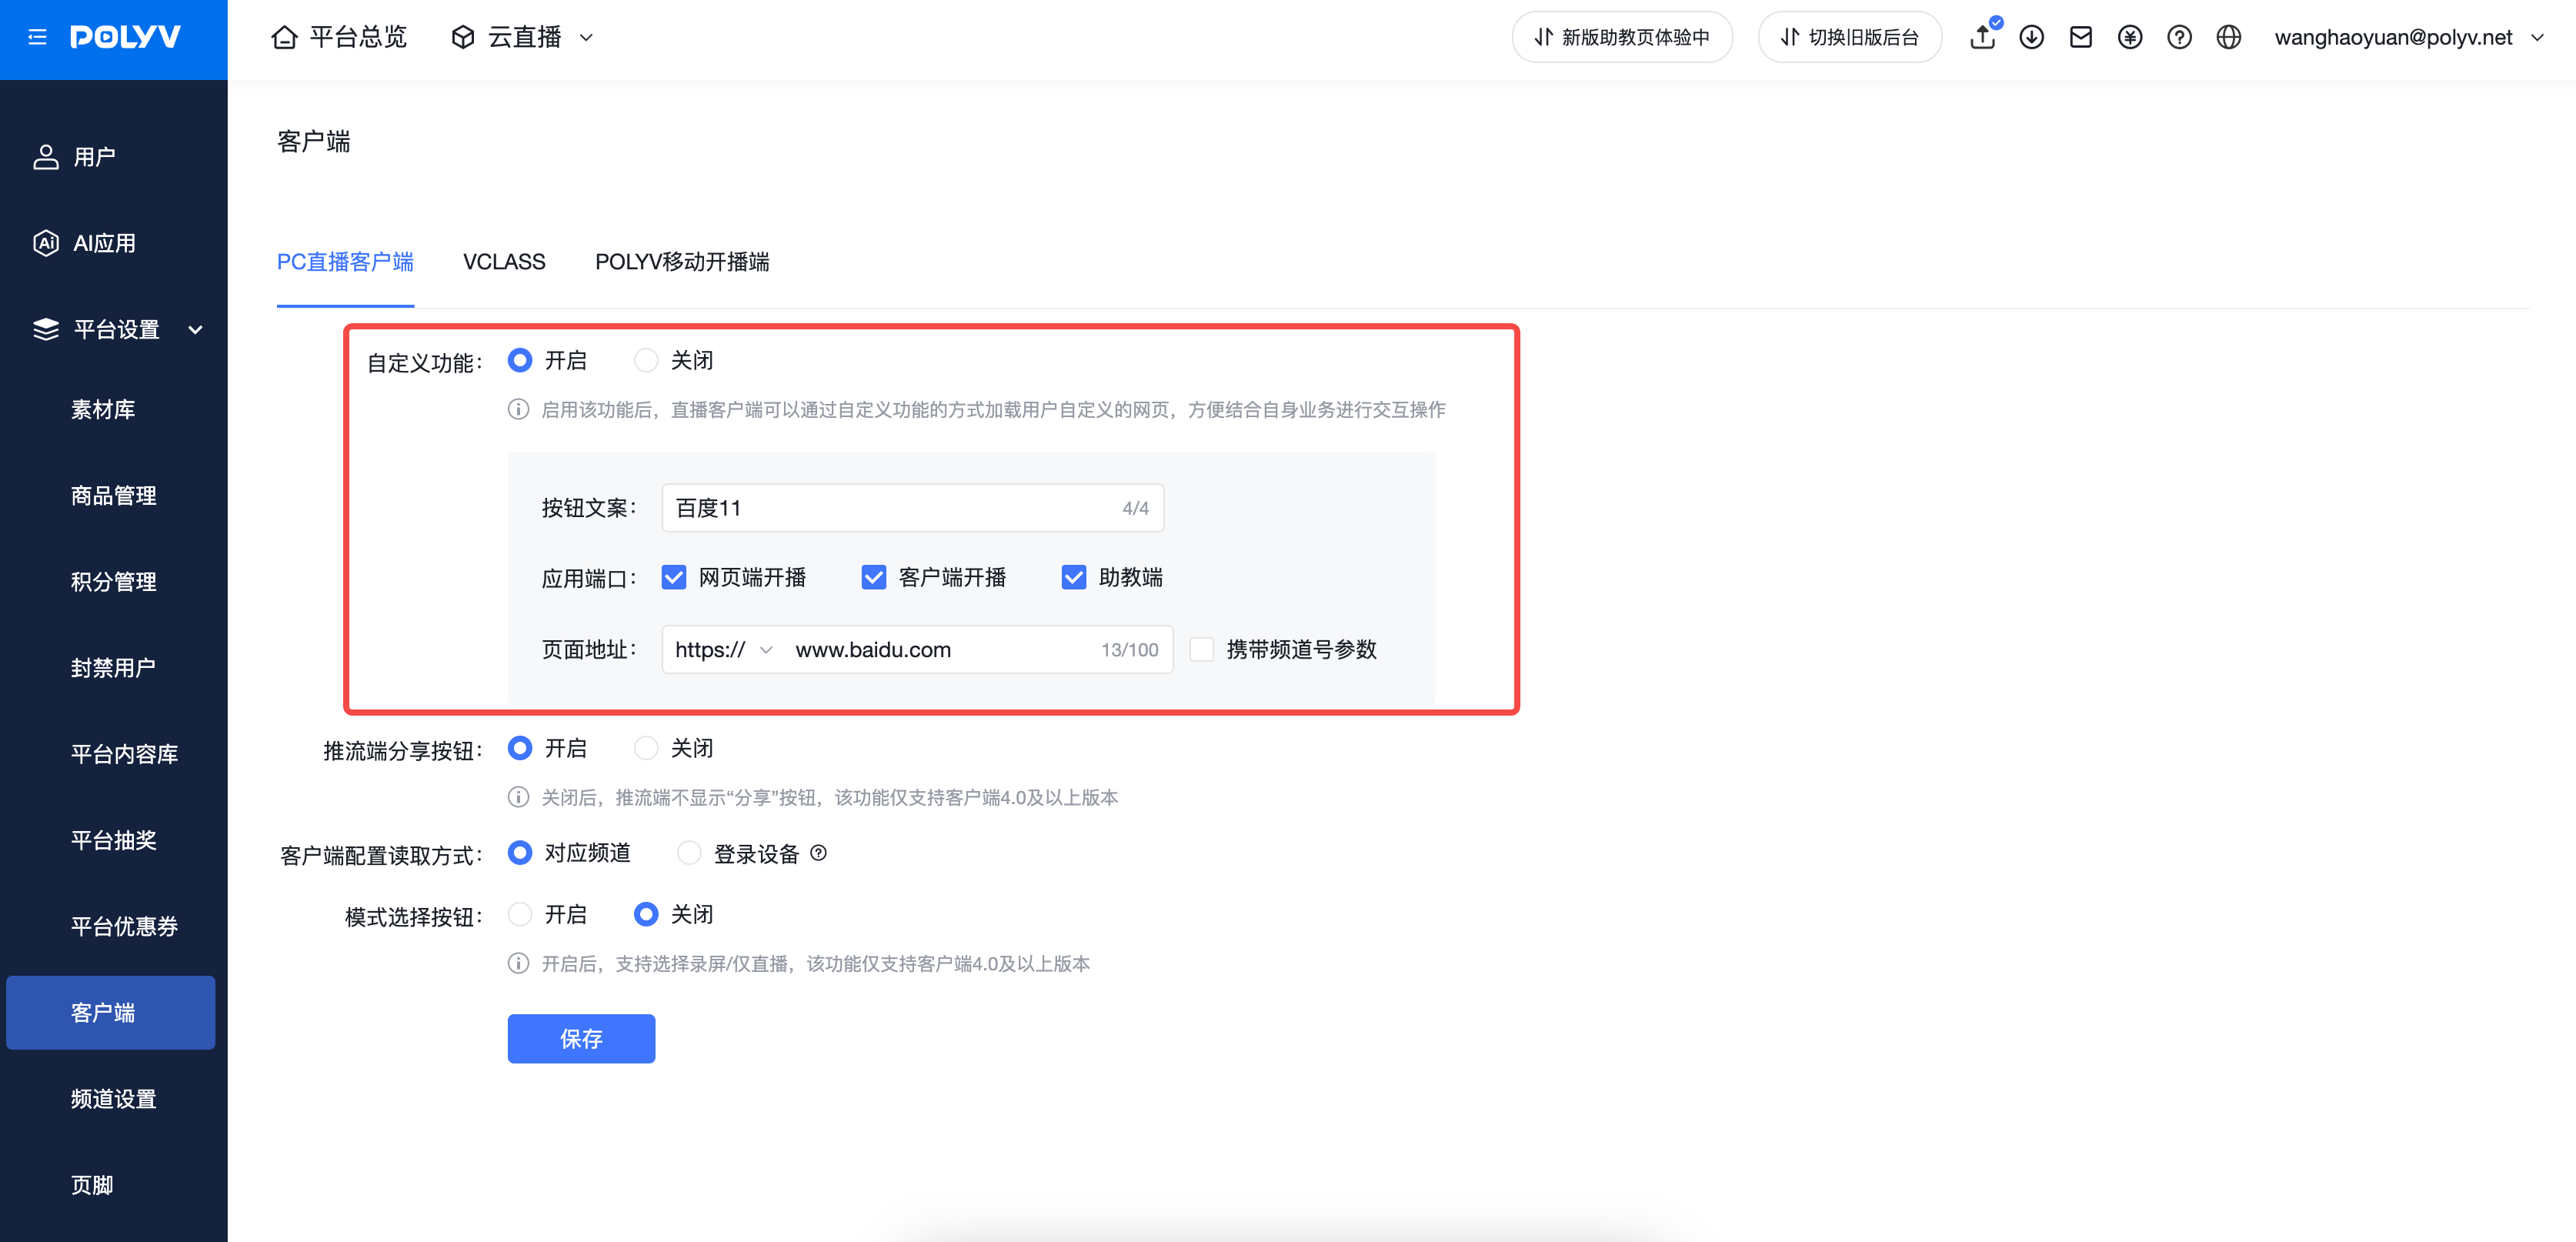Click the POLYV logo
This screenshot has width=2576, height=1242.
click(x=125, y=37)
